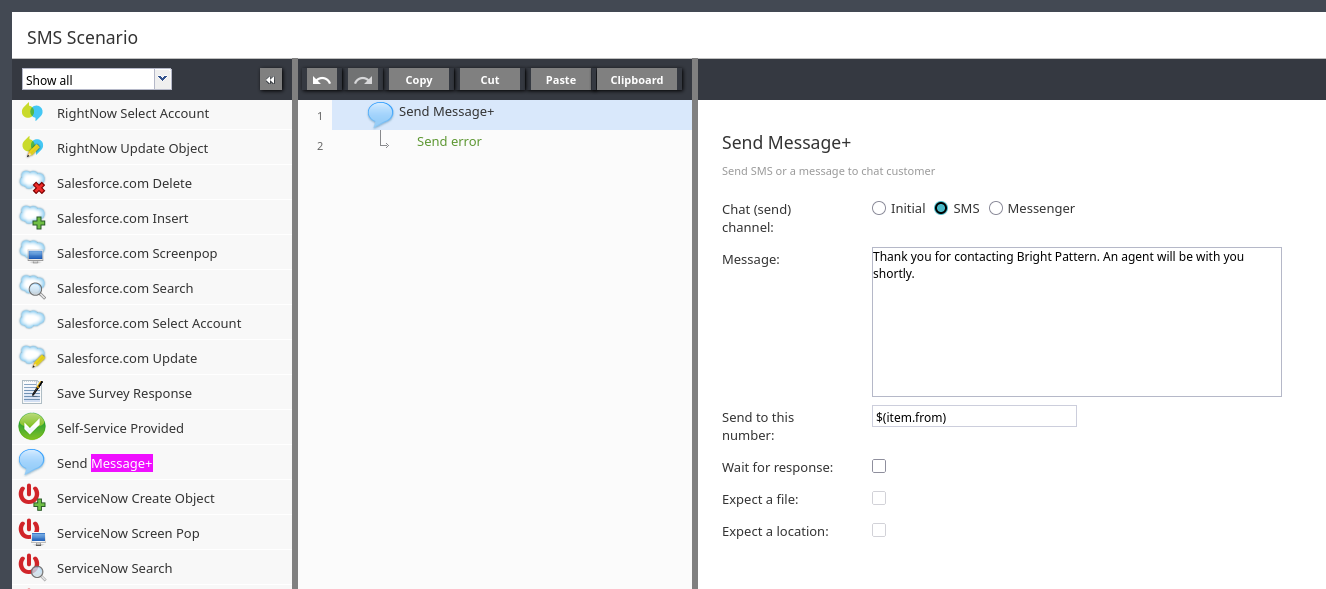Image resolution: width=1326 pixels, height=589 pixels.
Task: Choose ServiceNow Screen Pop in the list
Action: pyautogui.click(x=128, y=533)
